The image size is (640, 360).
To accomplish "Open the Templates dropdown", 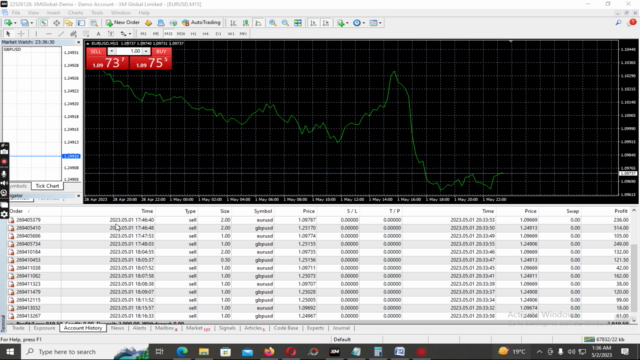I will pos(375,23).
